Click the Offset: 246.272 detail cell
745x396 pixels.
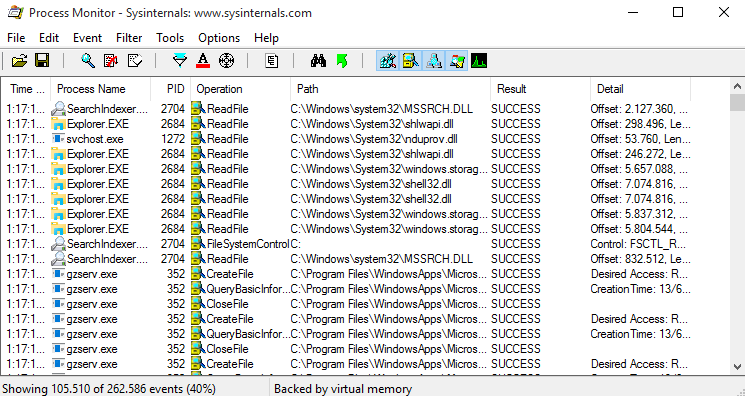[x=640, y=154]
